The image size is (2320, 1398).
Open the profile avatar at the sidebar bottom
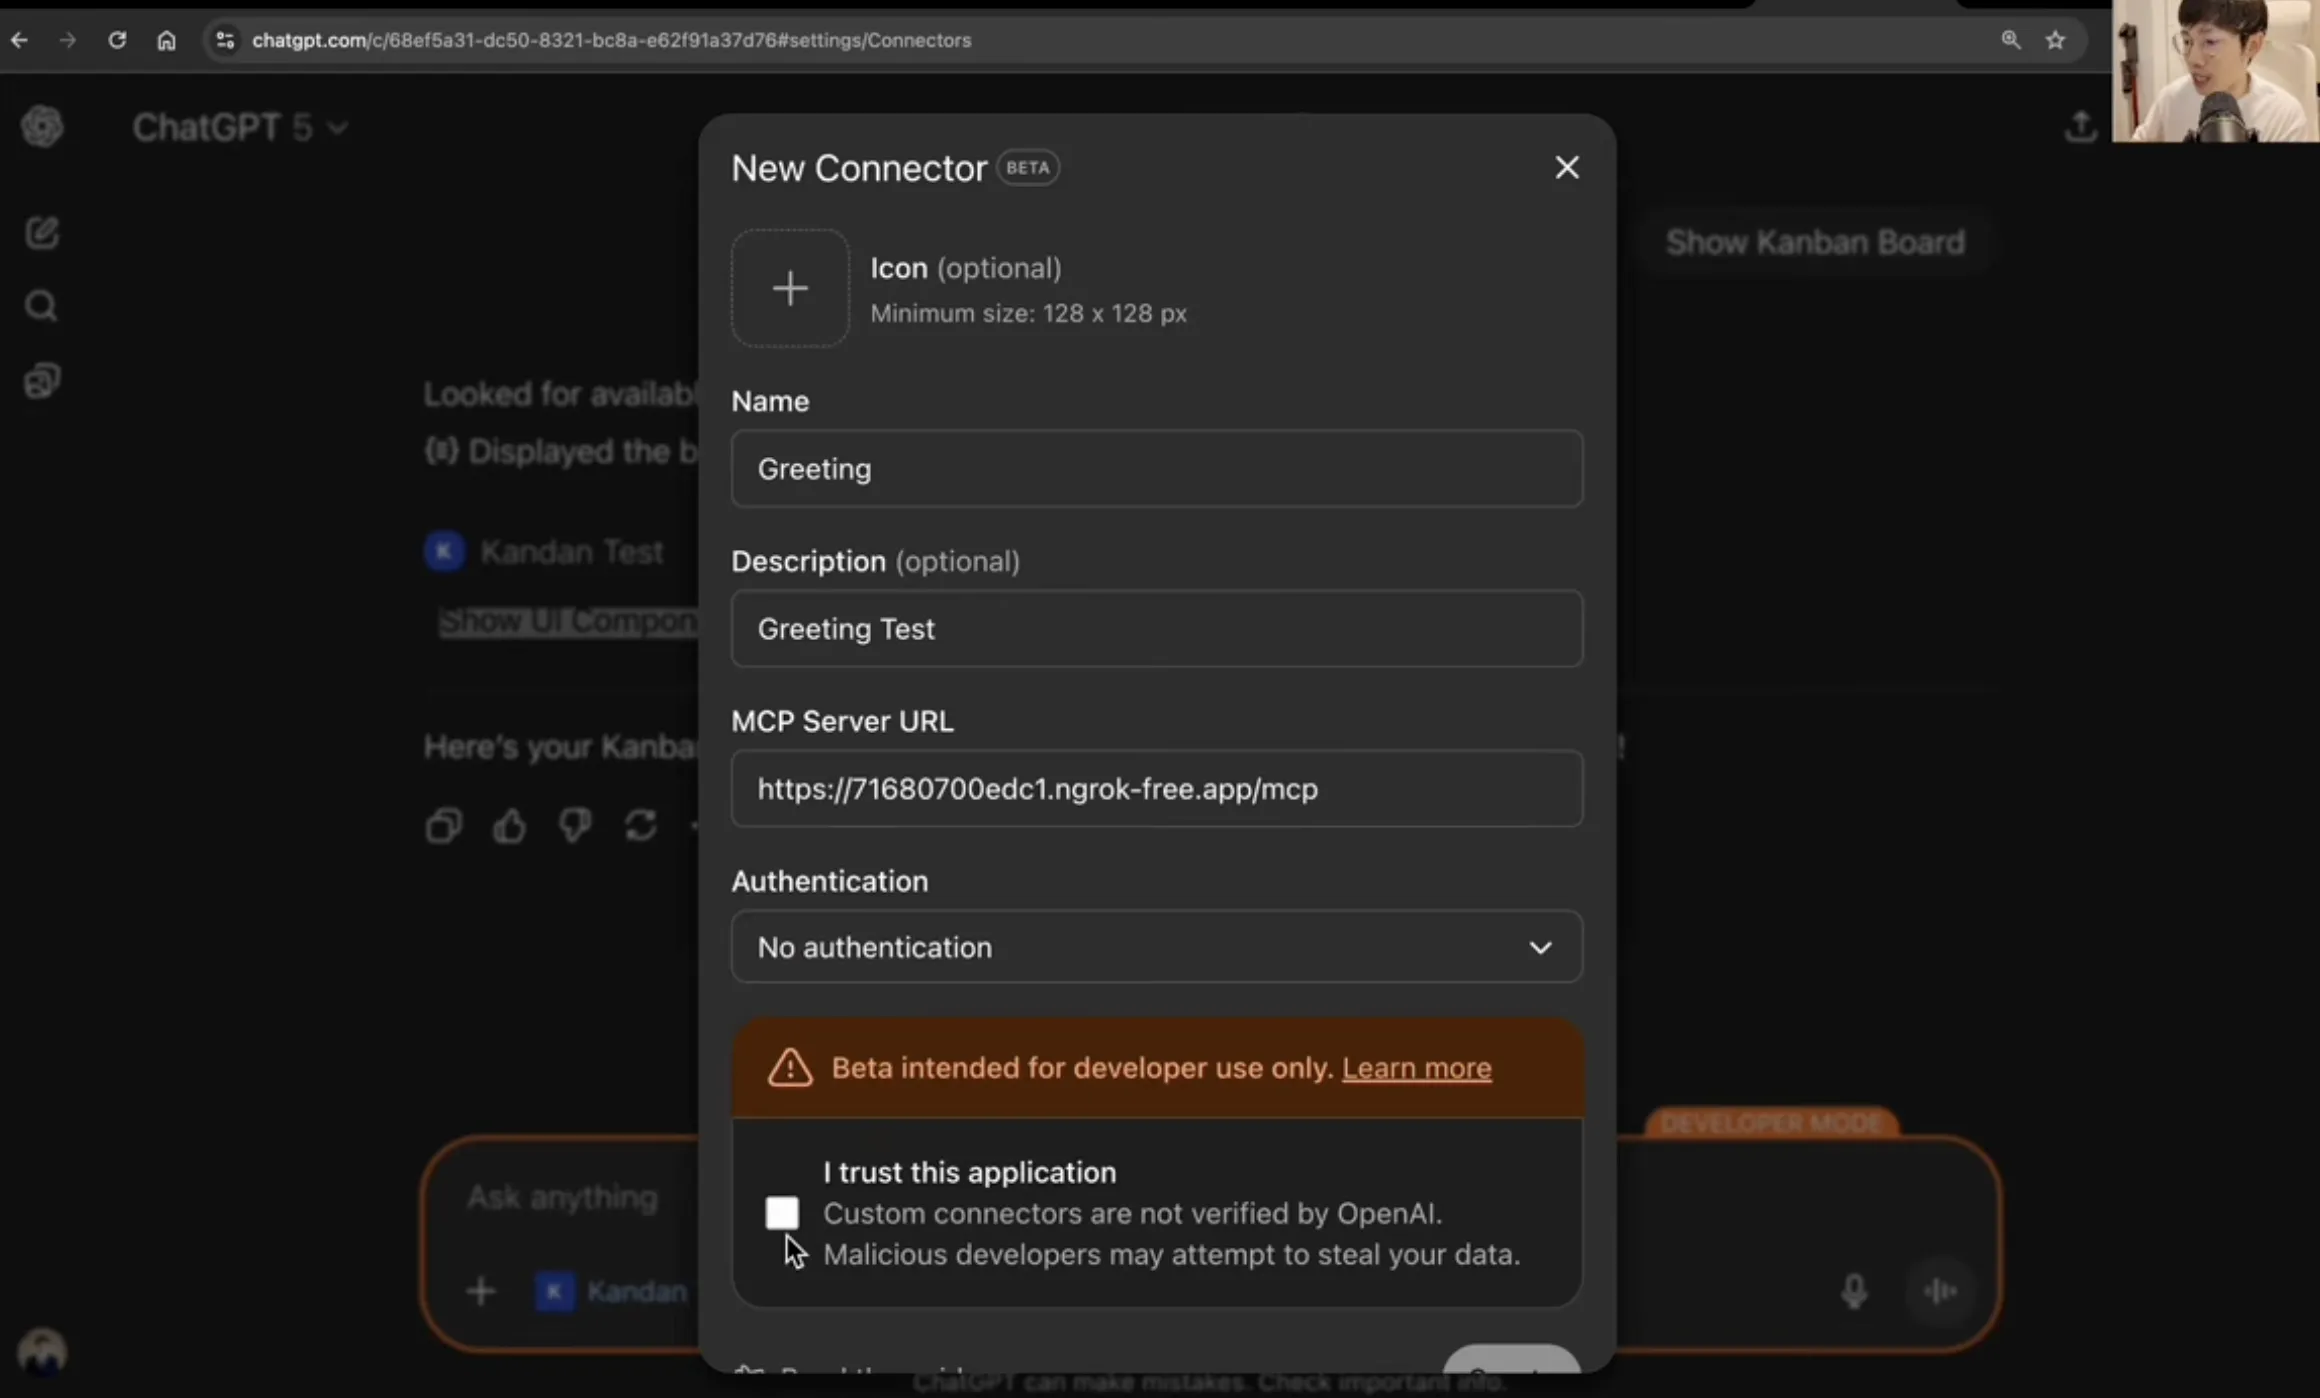click(42, 1352)
